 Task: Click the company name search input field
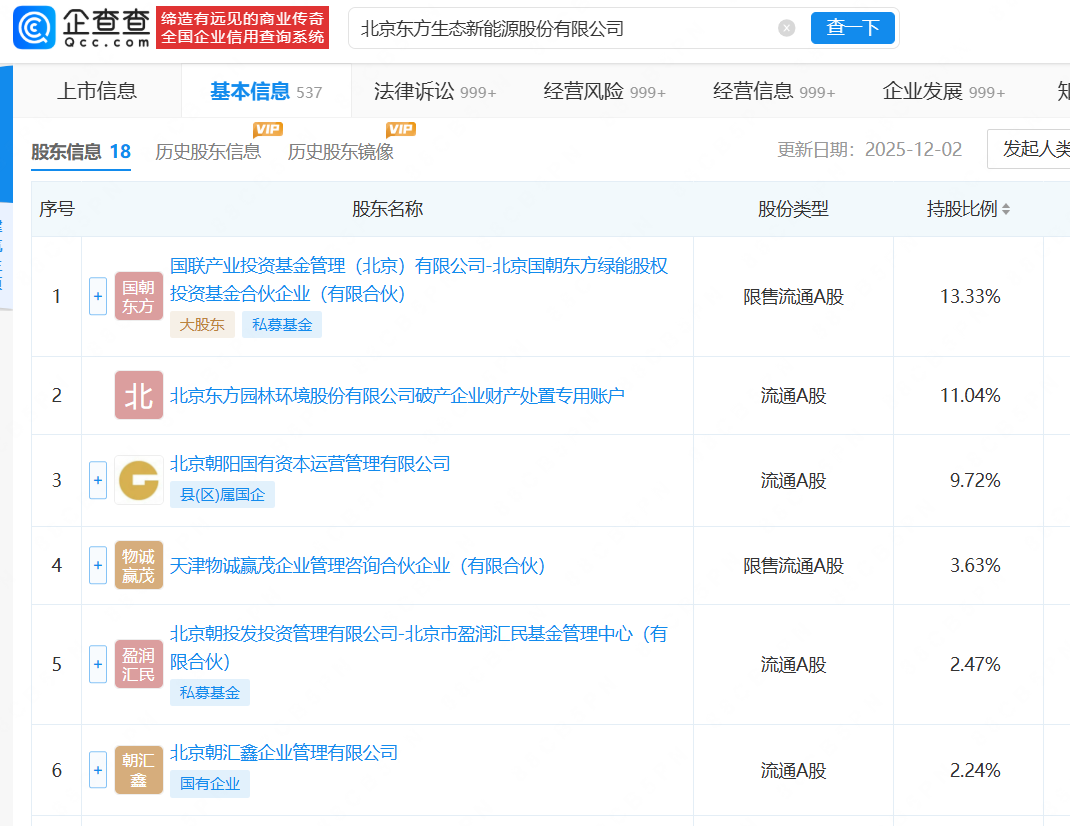tap(560, 28)
